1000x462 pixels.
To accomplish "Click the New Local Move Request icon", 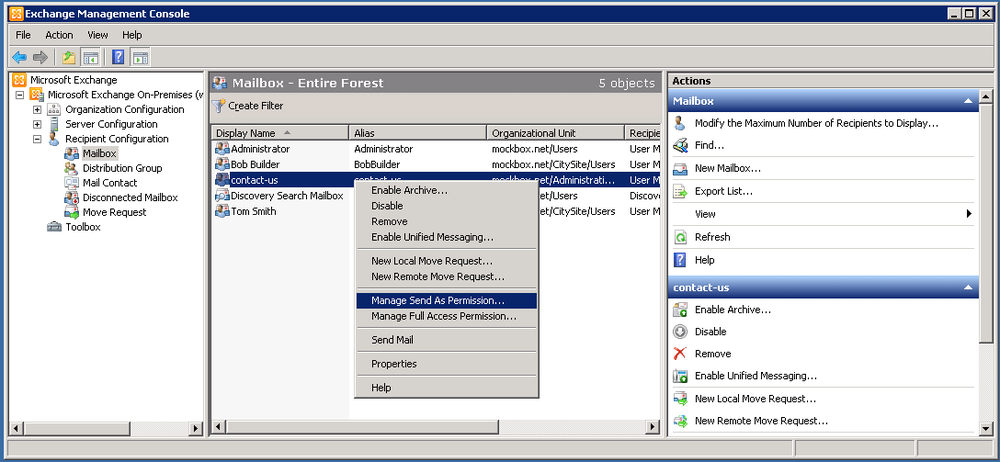I will [x=680, y=399].
